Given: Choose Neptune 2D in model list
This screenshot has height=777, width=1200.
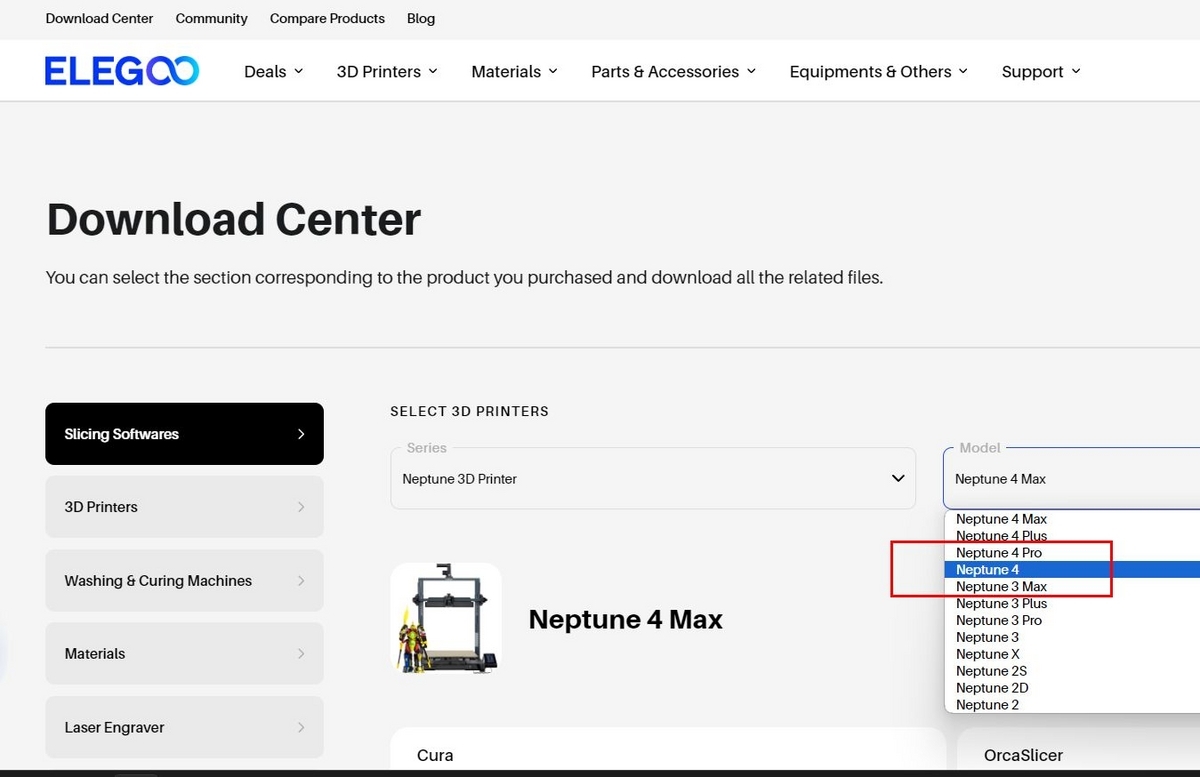Looking at the screenshot, I should pyautogui.click(x=1072, y=688).
